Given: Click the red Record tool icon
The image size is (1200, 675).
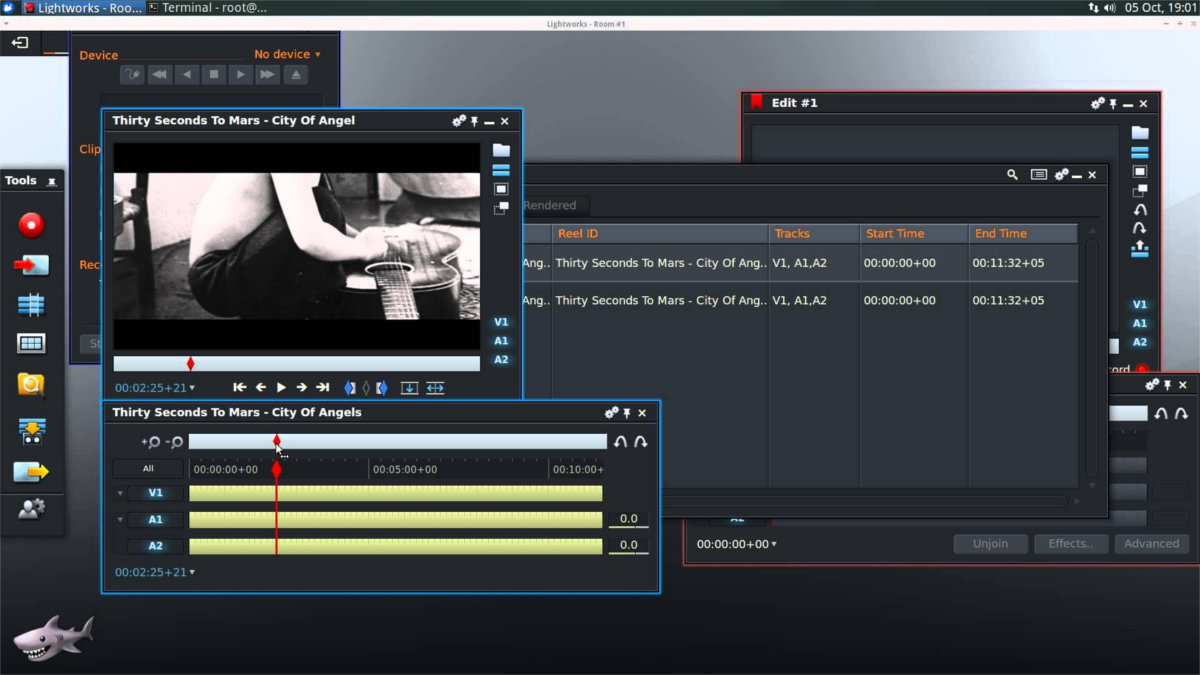Looking at the screenshot, I should click(x=31, y=225).
